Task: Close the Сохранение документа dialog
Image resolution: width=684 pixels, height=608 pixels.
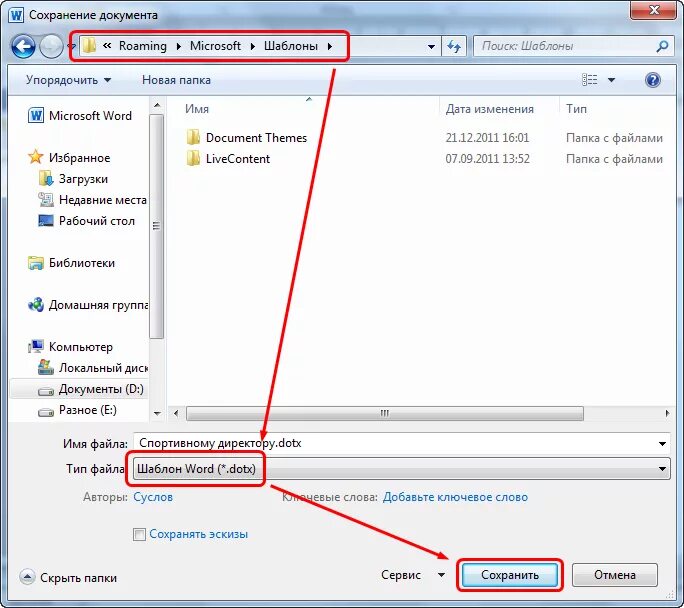Action: coord(653,10)
